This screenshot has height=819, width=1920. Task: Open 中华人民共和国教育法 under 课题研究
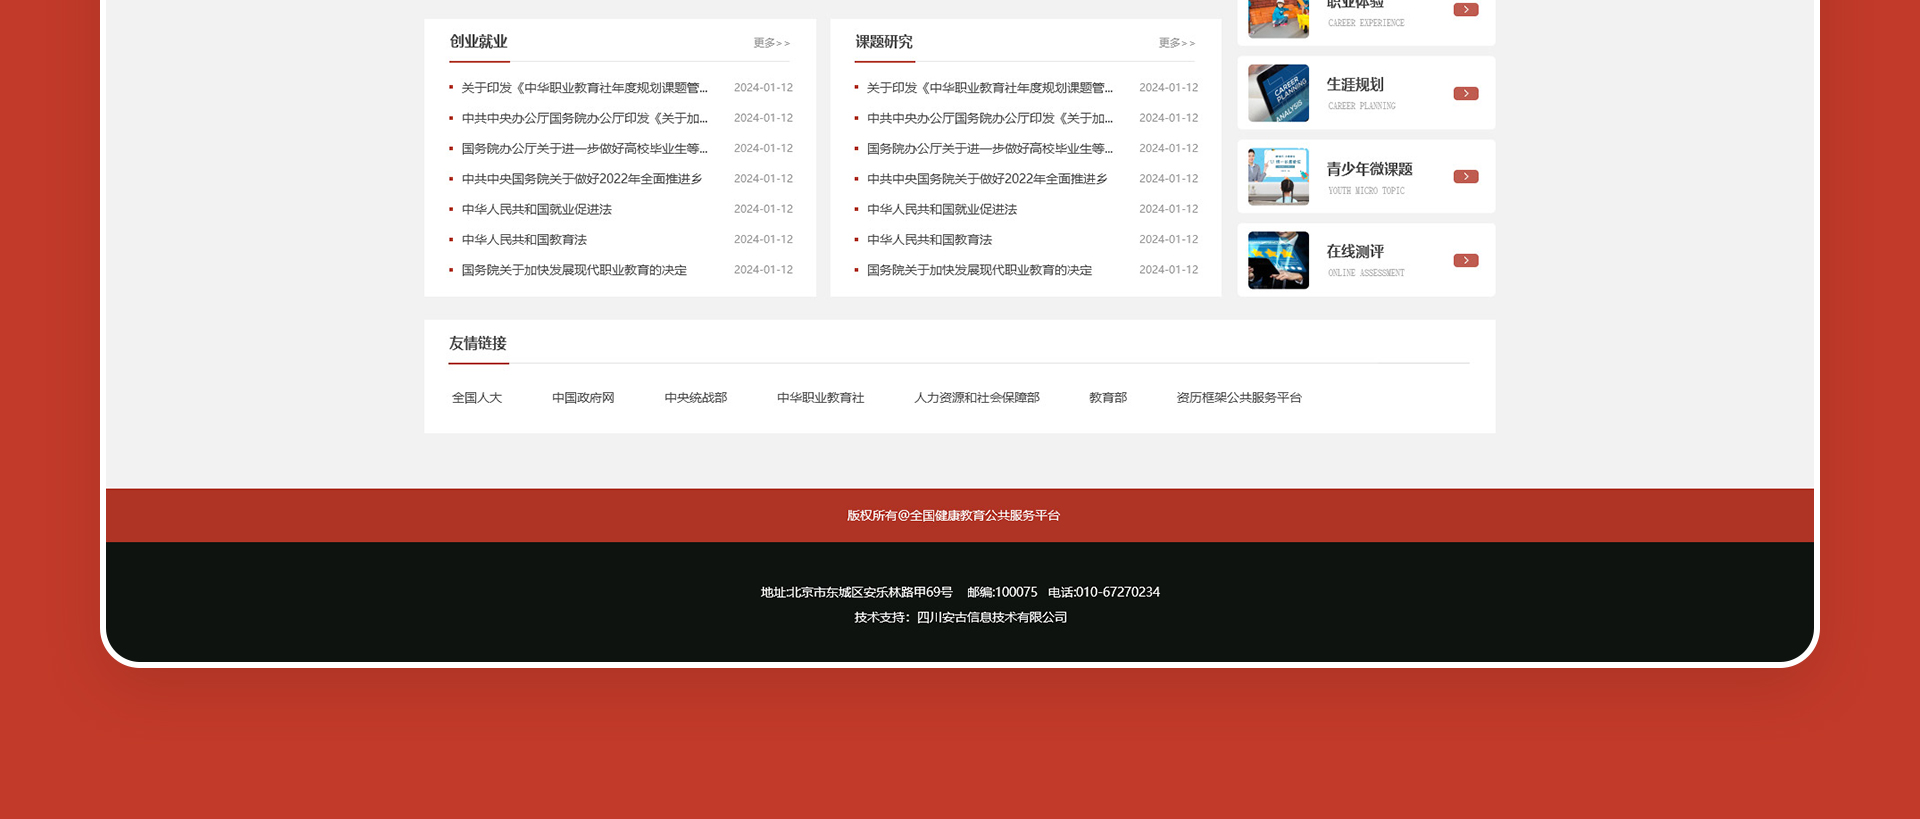click(929, 240)
